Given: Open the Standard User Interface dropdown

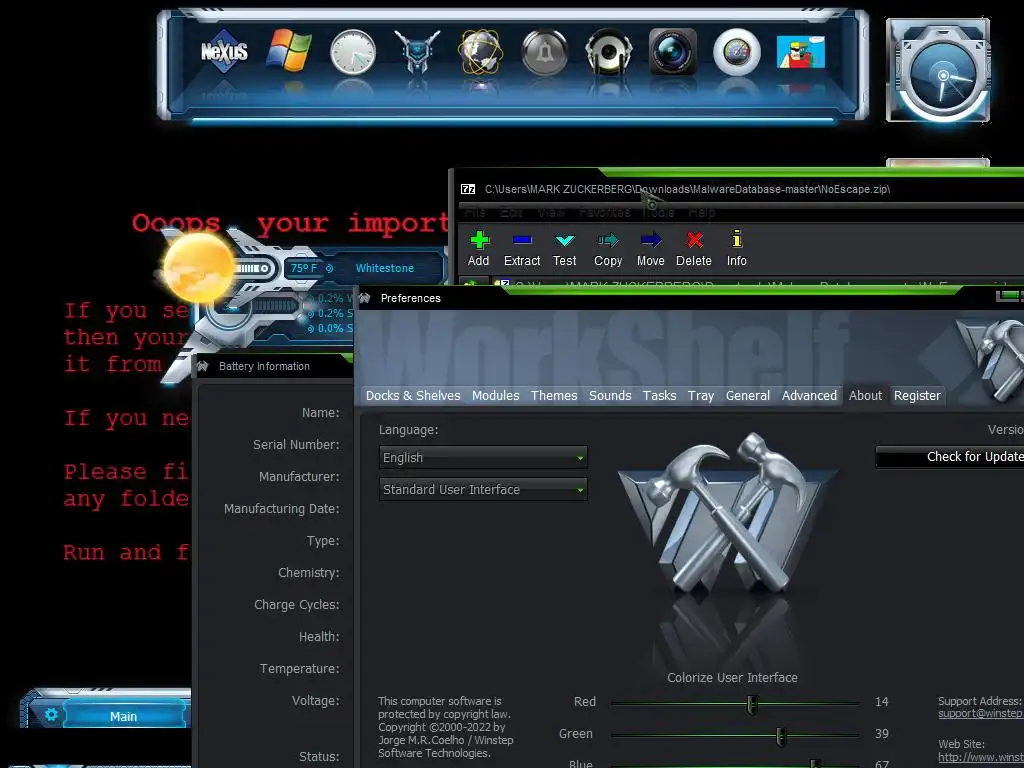Looking at the screenshot, I should point(483,489).
